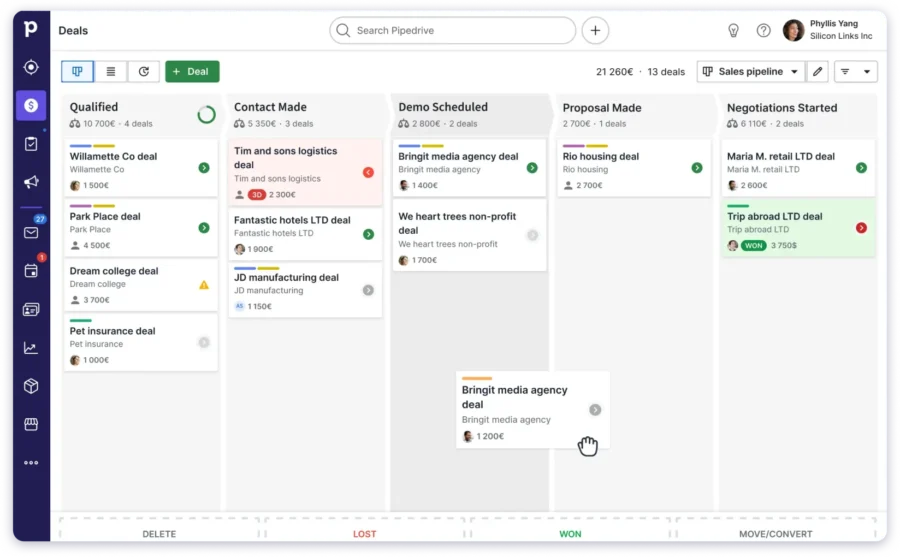The width and height of the screenshot is (900, 557).
Task: Click '21 260€' pipeline total
Action: pos(614,72)
